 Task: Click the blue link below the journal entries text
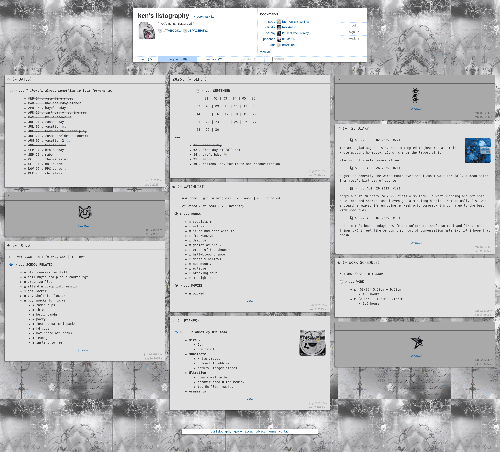[x=416, y=243]
